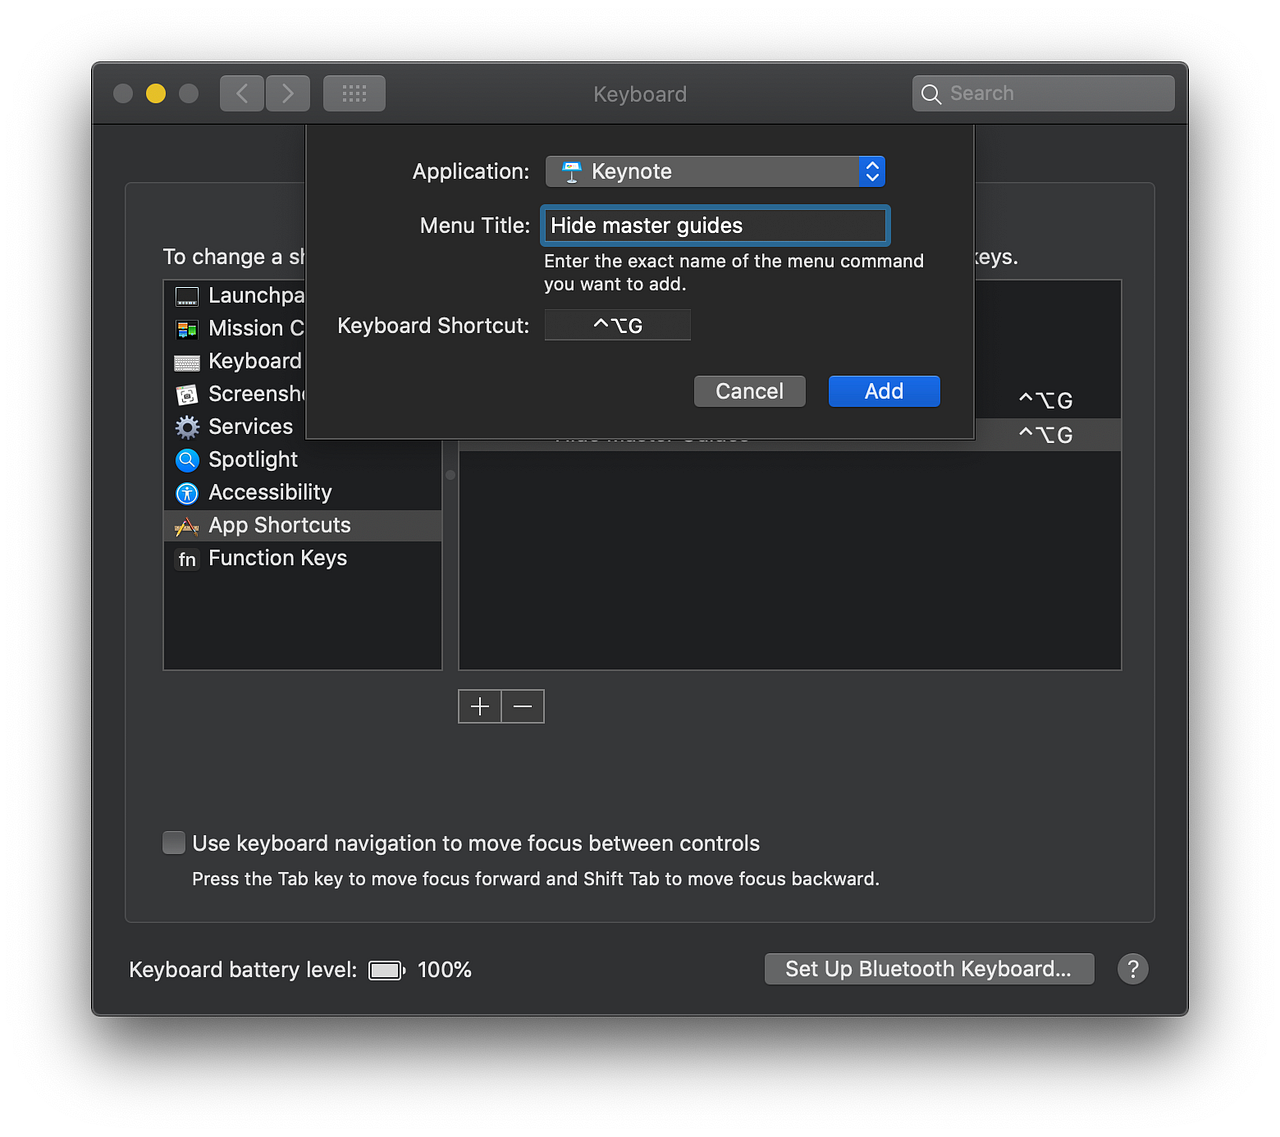
Task: Click the Screenshots icon in the sidebar
Action: click(187, 394)
